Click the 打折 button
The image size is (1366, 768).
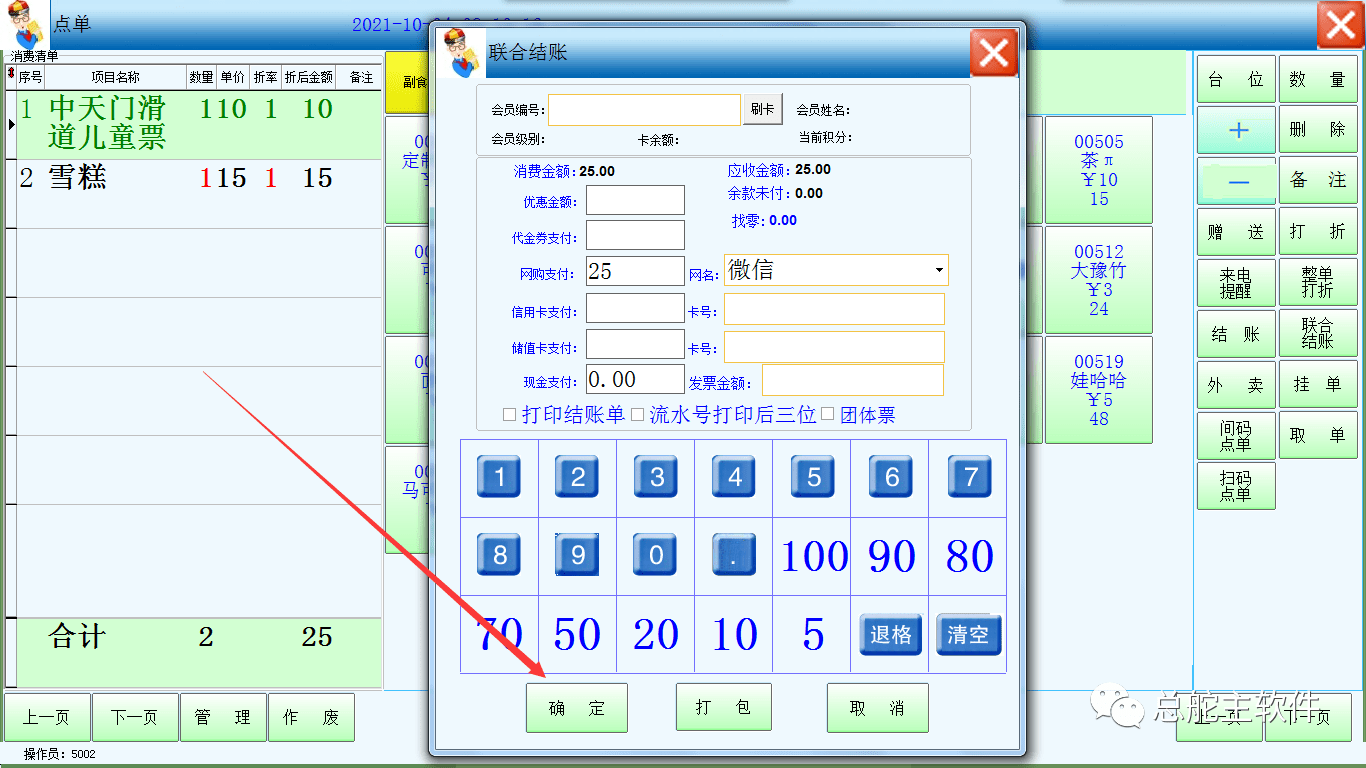(x=1318, y=232)
